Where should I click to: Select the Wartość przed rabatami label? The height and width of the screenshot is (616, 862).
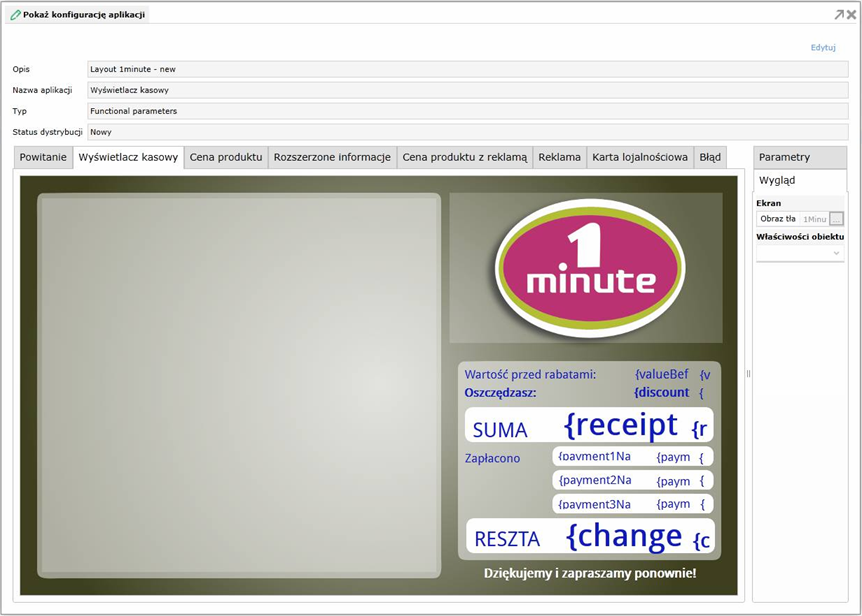pos(530,375)
